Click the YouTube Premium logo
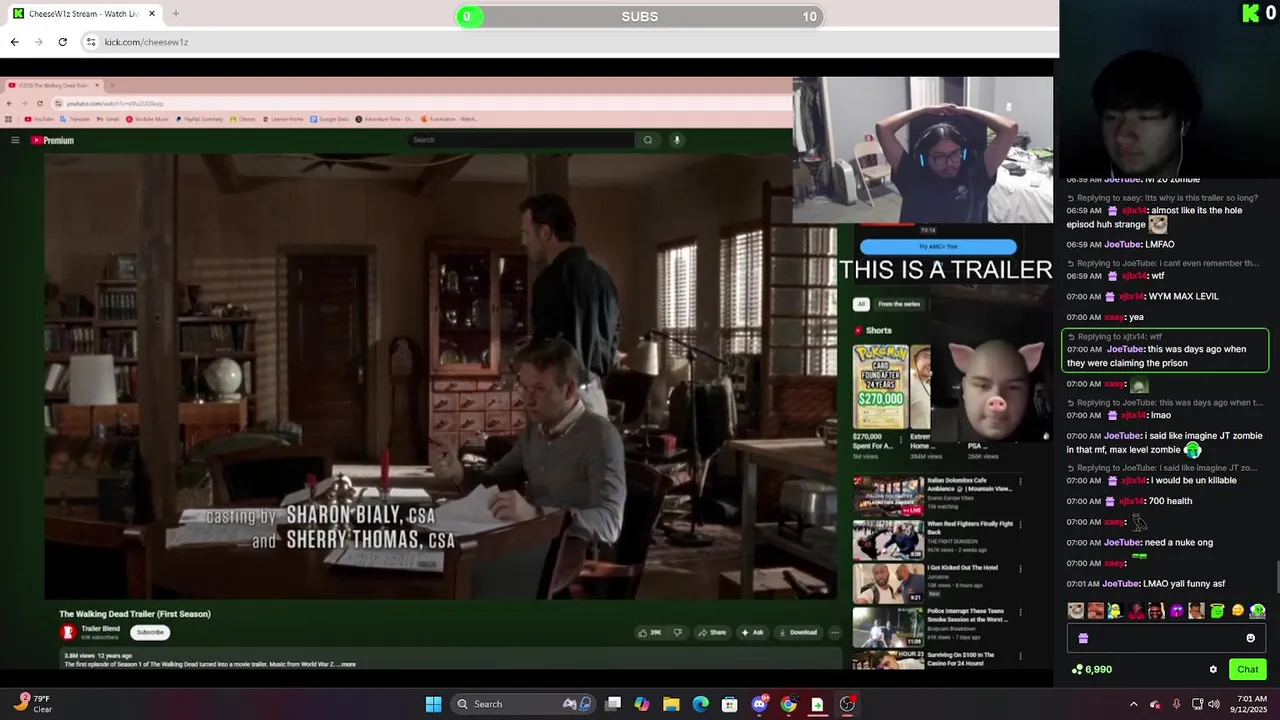Viewport: 1280px width, 720px height. [52, 140]
